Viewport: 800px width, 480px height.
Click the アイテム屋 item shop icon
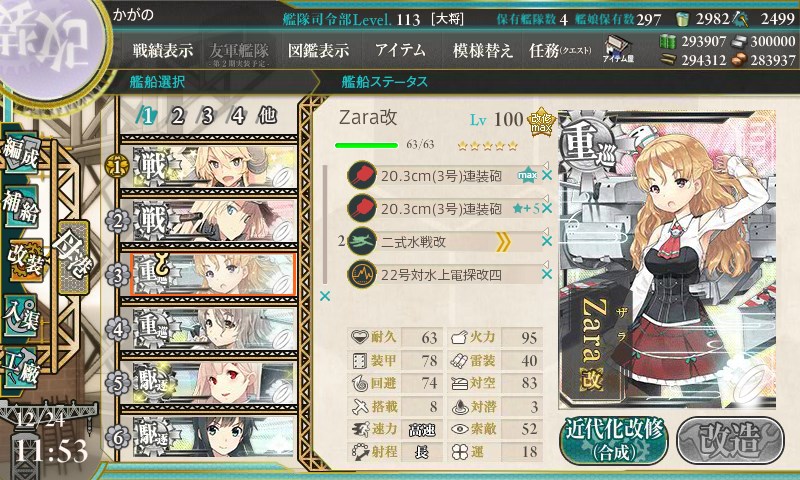pos(618,49)
